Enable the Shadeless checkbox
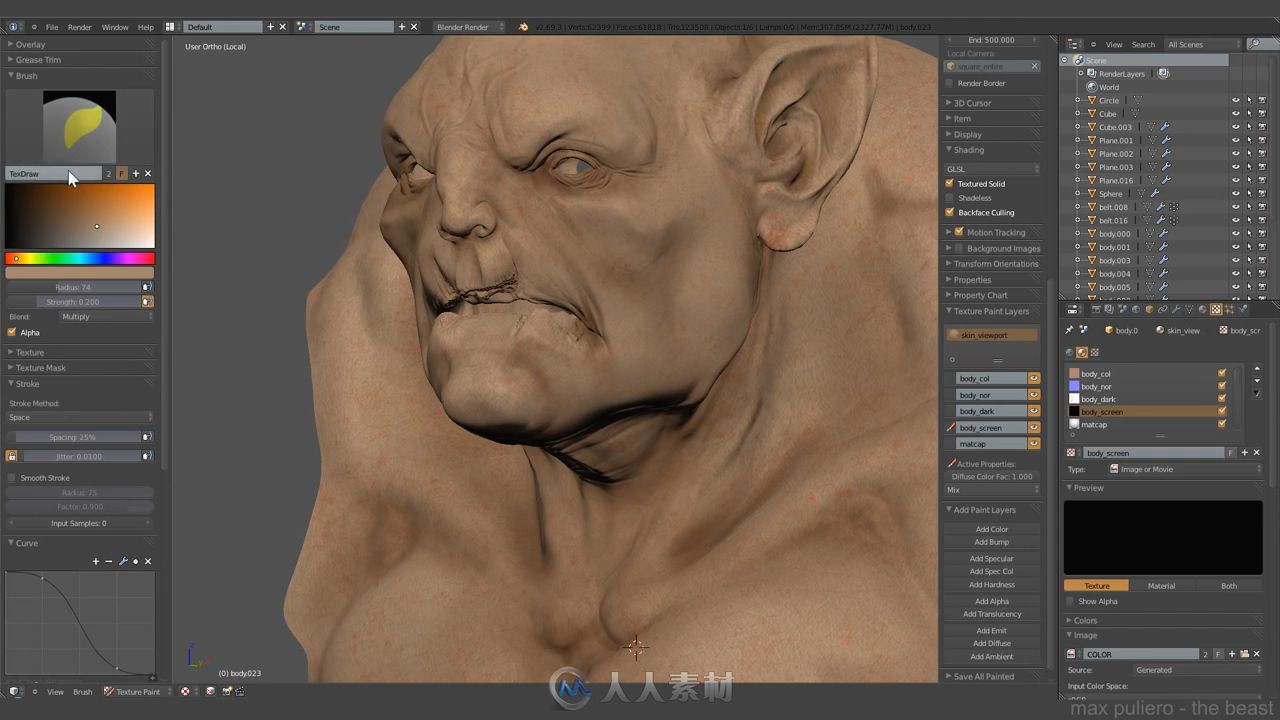Viewport: 1280px width, 720px height. pos(950,198)
